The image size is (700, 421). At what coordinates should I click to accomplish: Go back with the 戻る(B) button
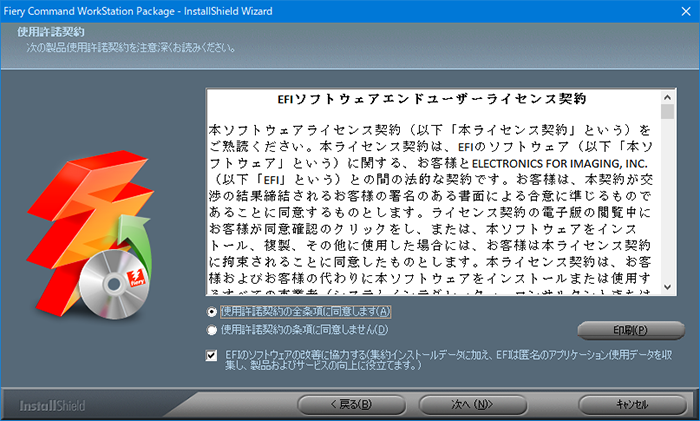point(352,404)
